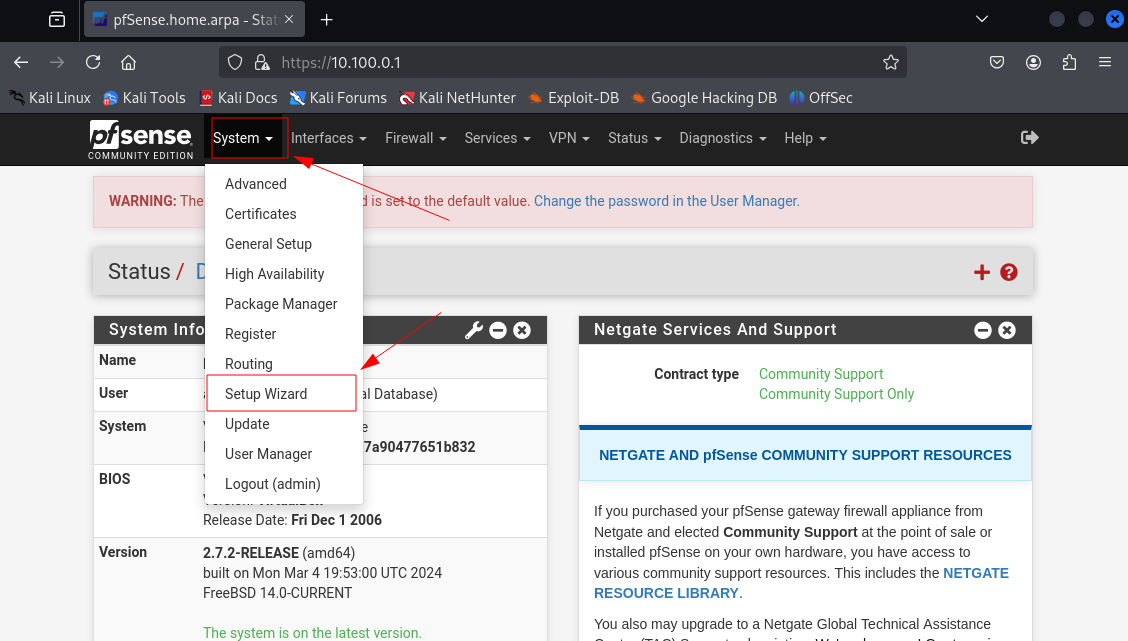
Task: Click 'The system is on the latest version.' text
Action: pyautogui.click(x=312, y=633)
